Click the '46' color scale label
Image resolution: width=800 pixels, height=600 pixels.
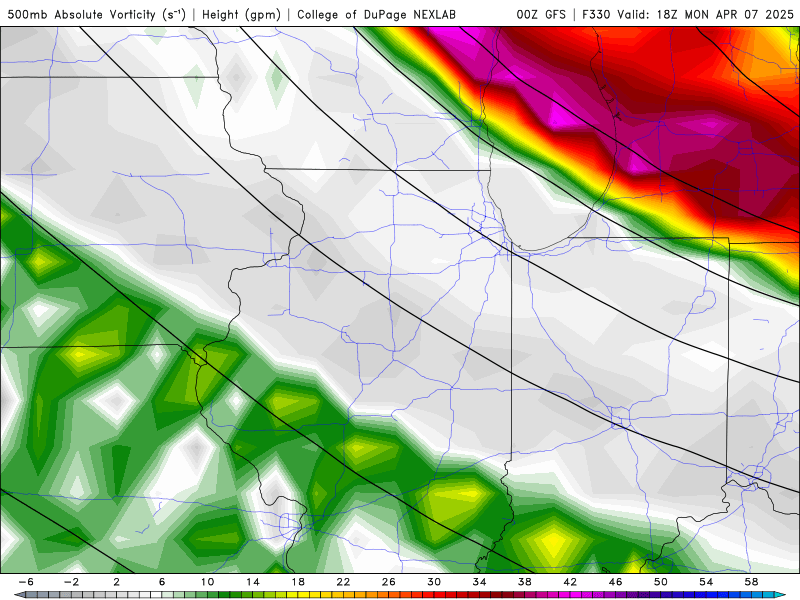(615, 582)
